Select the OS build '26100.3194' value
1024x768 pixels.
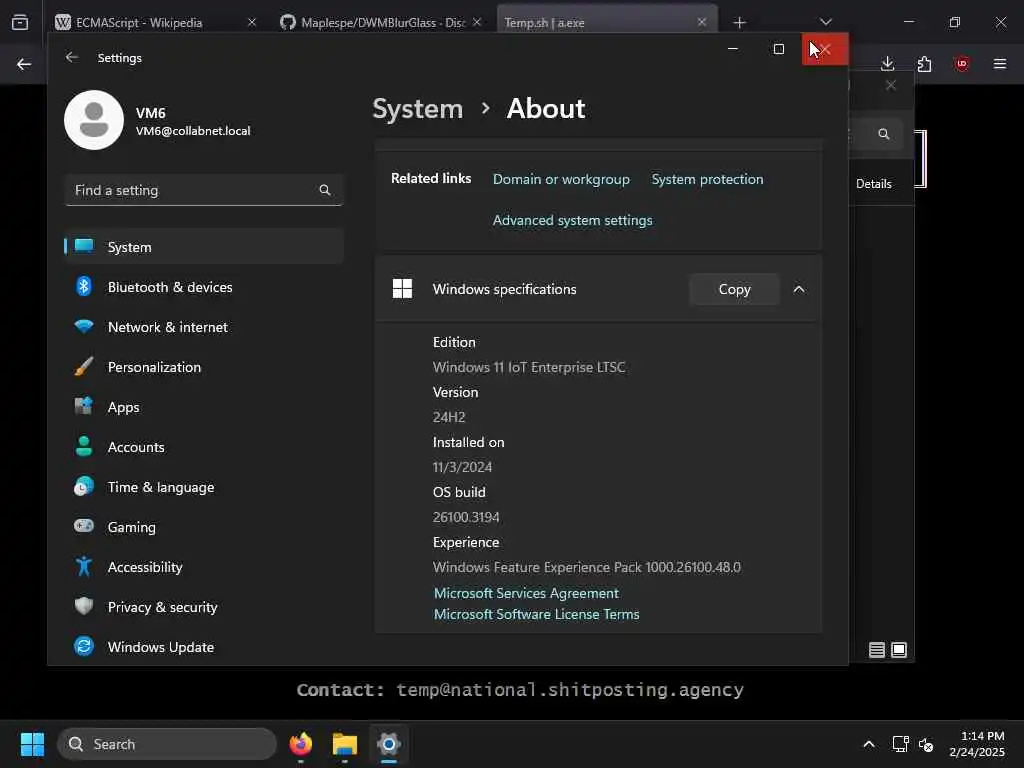[466, 517]
